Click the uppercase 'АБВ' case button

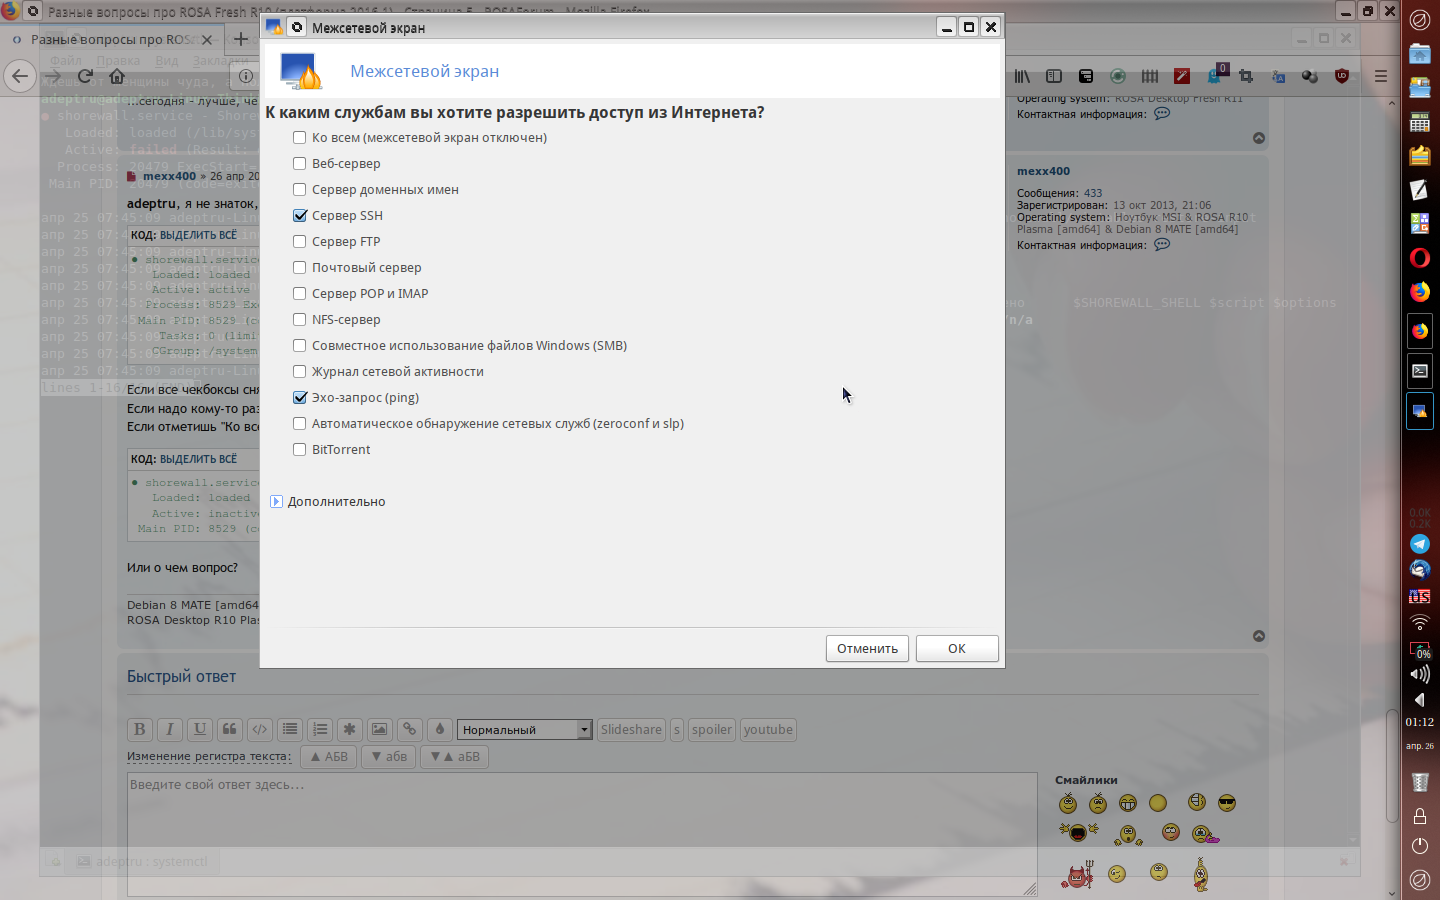(x=329, y=757)
